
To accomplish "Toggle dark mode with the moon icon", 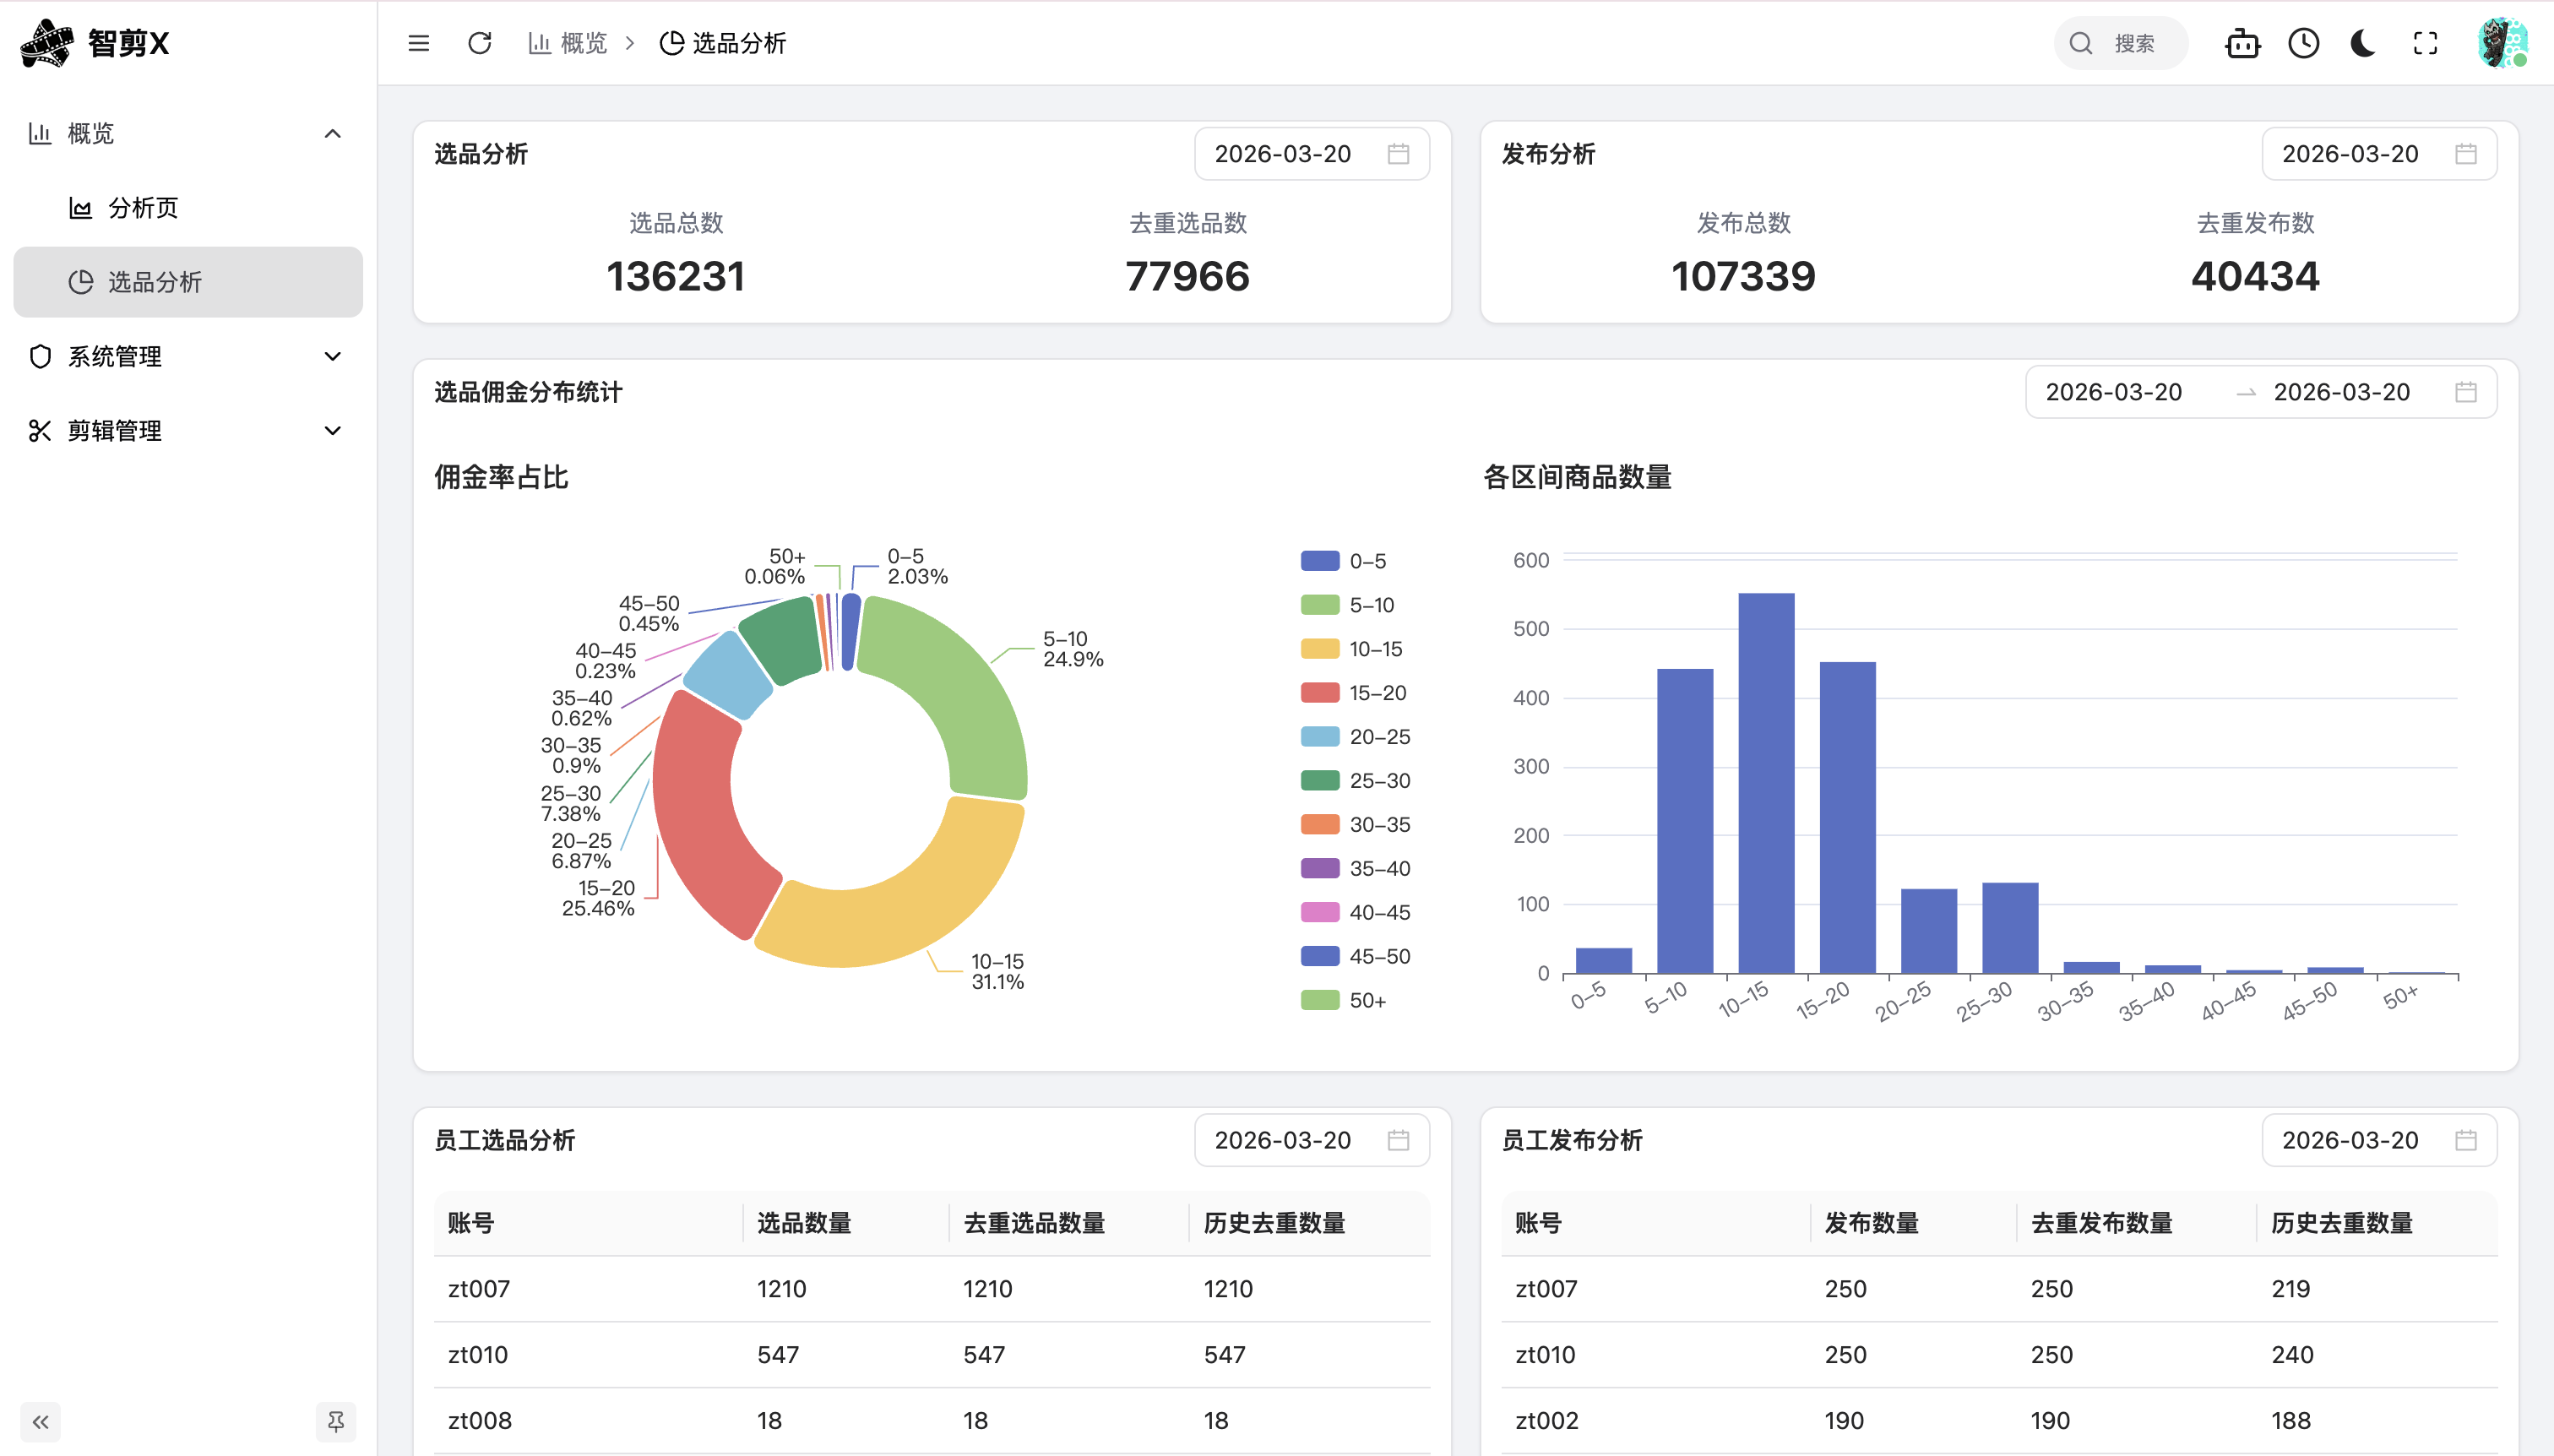I will pos(2363,43).
